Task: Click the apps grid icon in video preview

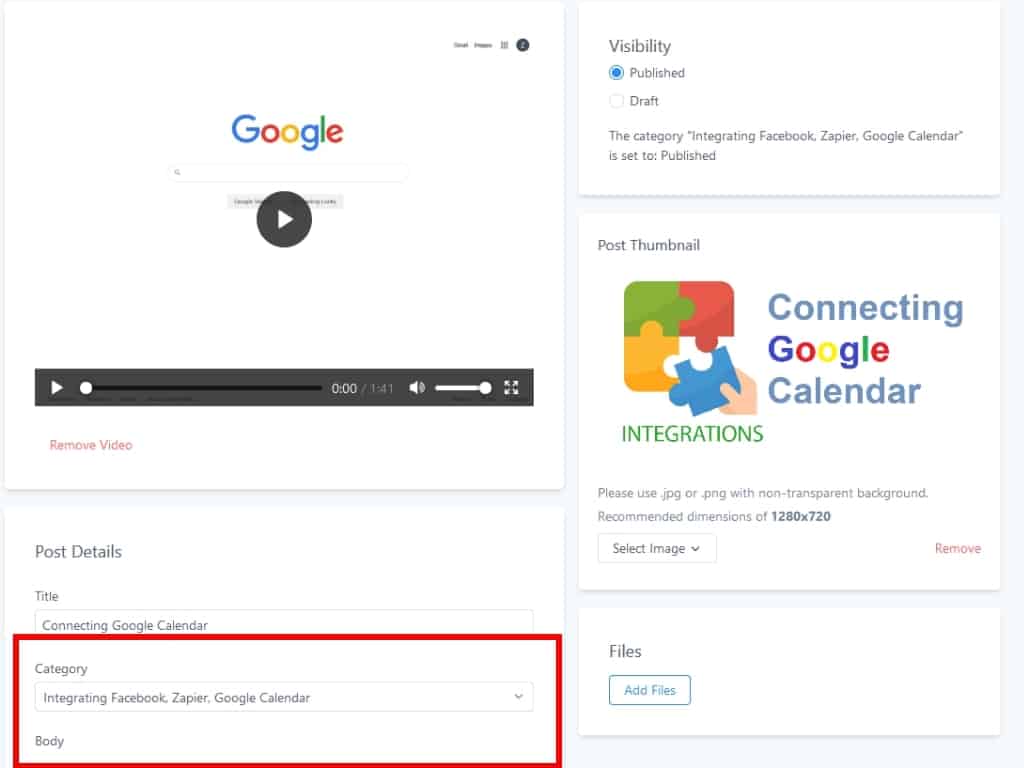Action: [x=504, y=45]
